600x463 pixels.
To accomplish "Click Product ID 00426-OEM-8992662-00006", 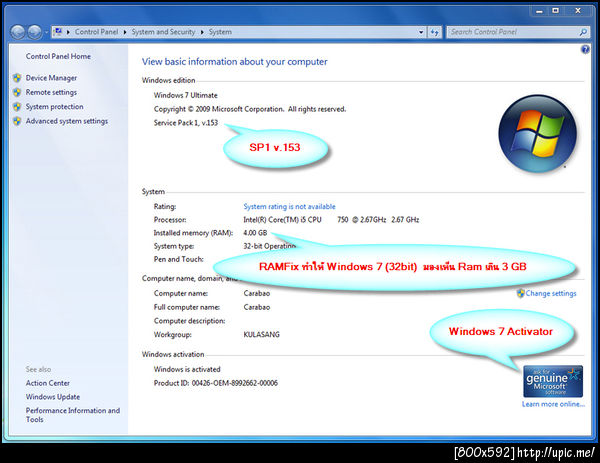I will [x=216, y=383].
